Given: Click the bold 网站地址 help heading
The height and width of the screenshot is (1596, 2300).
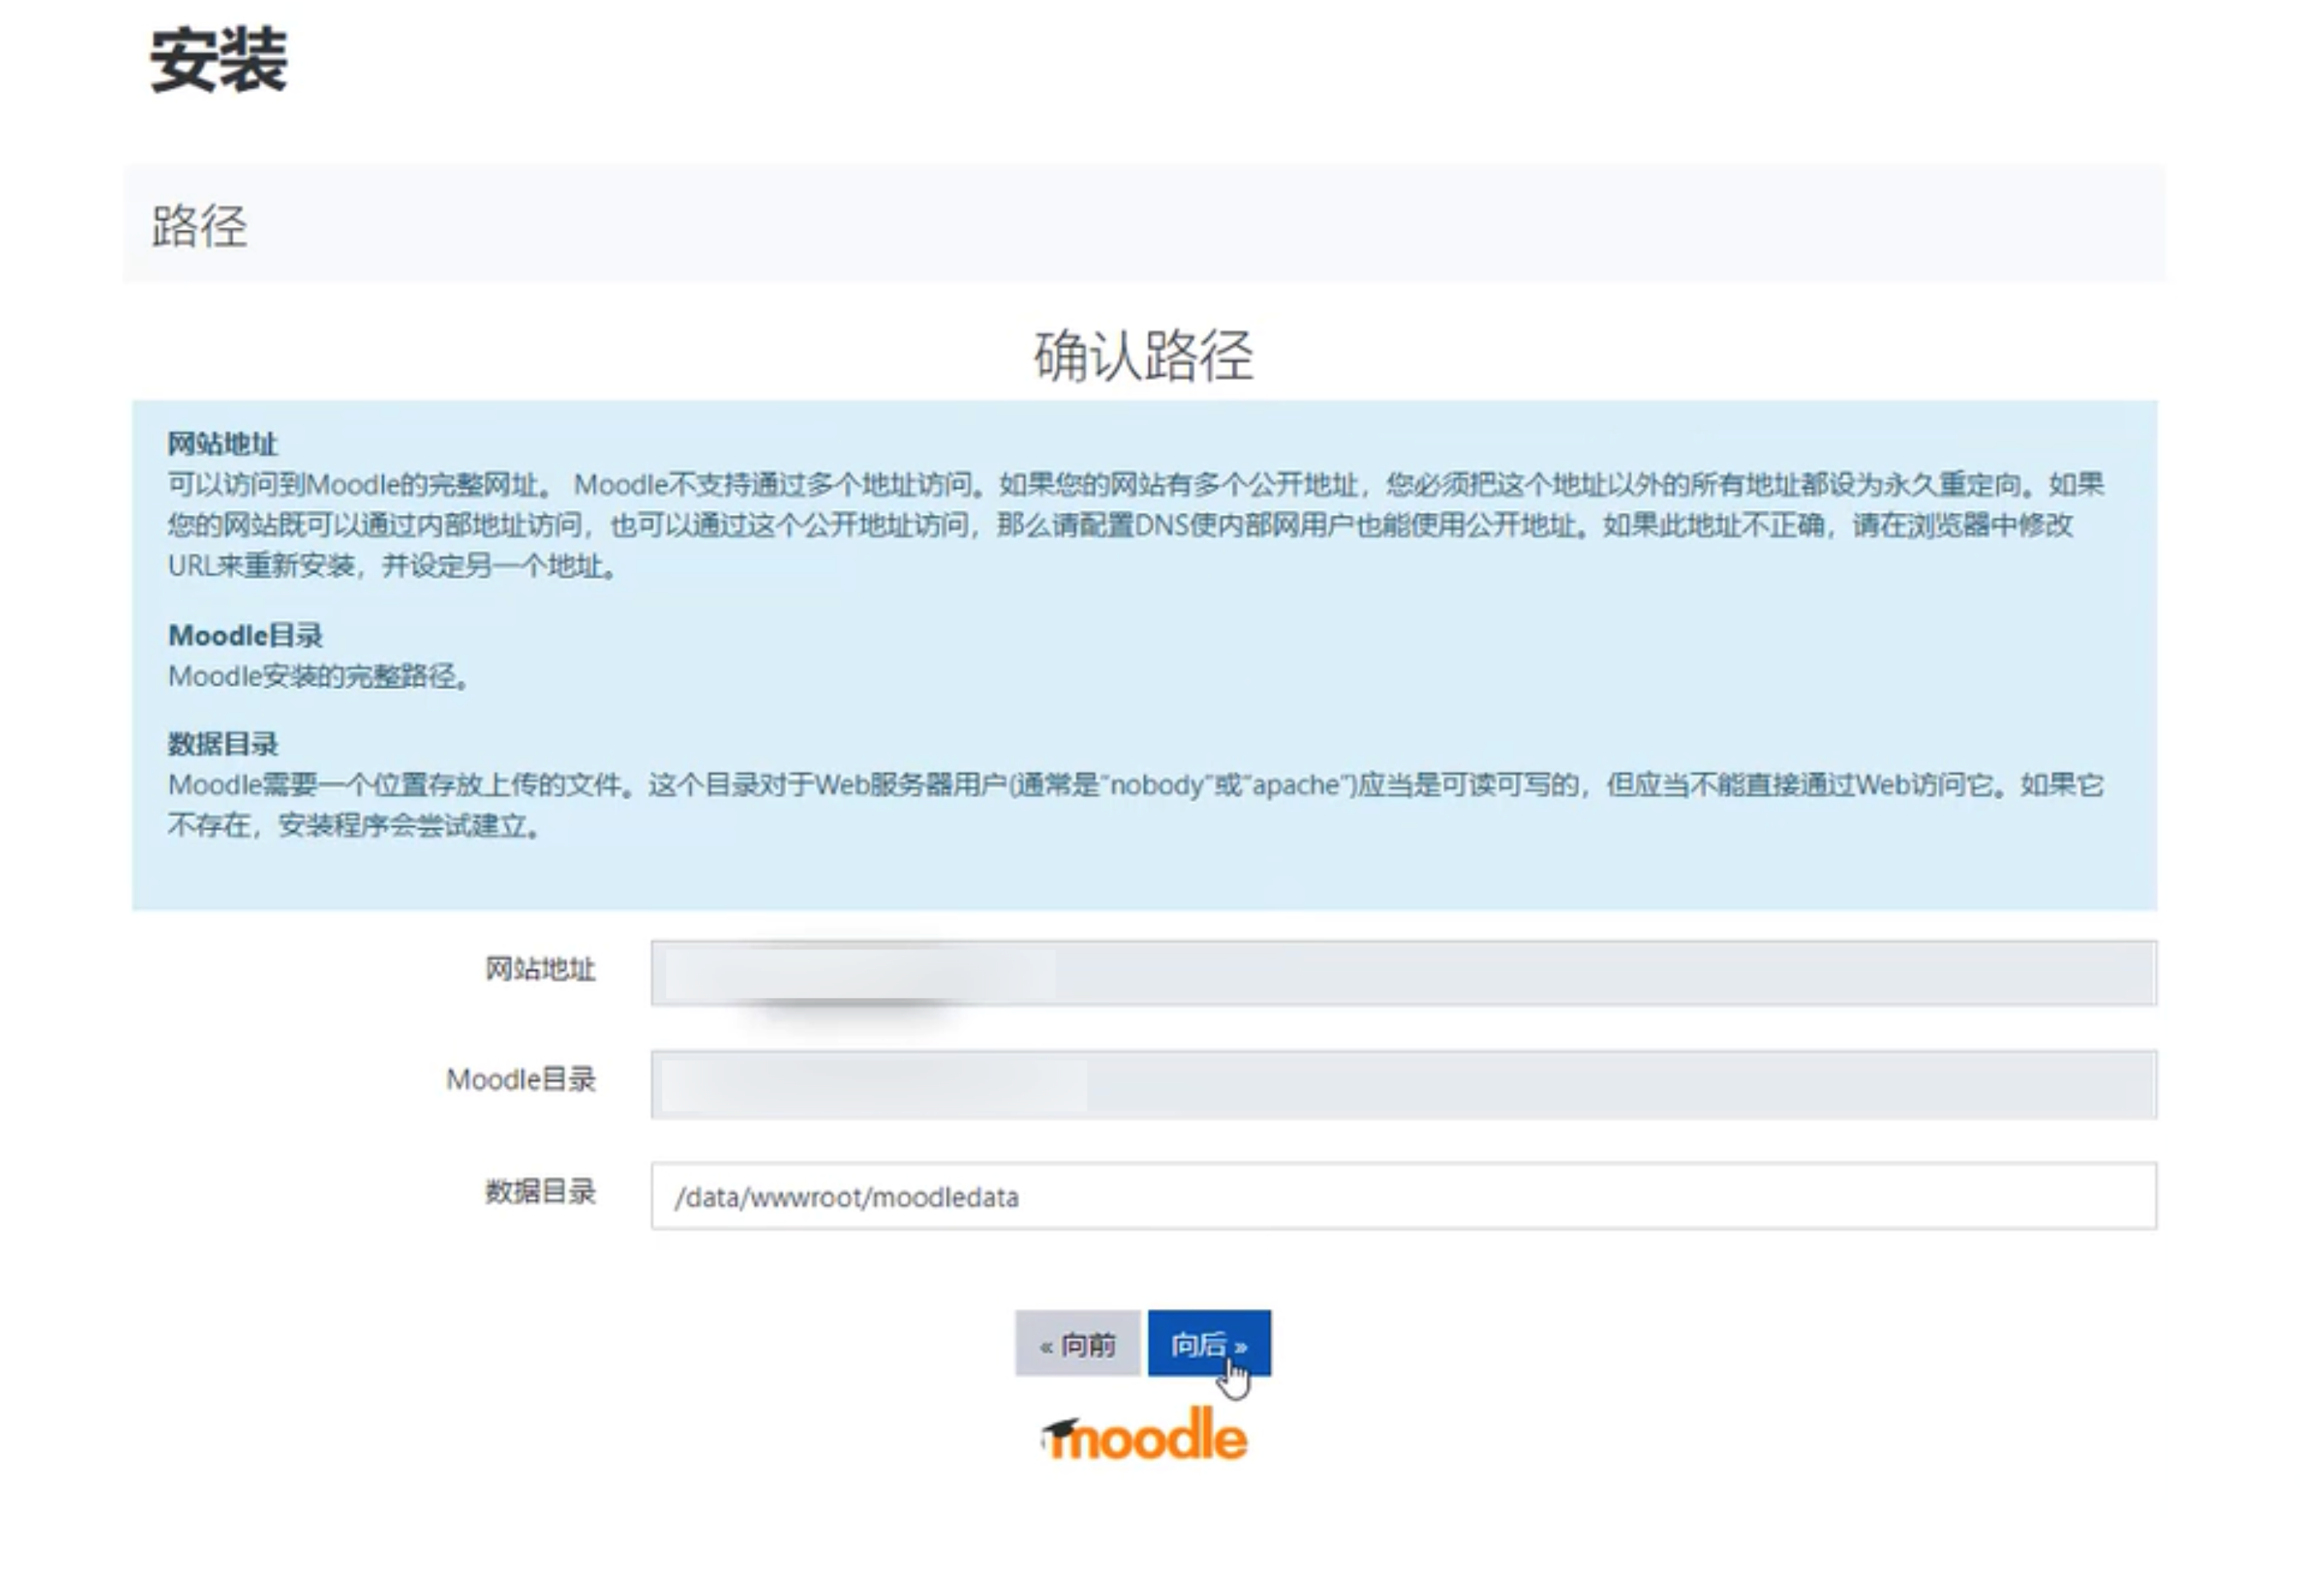Looking at the screenshot, I should pyautogui.click(x=222, y=443).
